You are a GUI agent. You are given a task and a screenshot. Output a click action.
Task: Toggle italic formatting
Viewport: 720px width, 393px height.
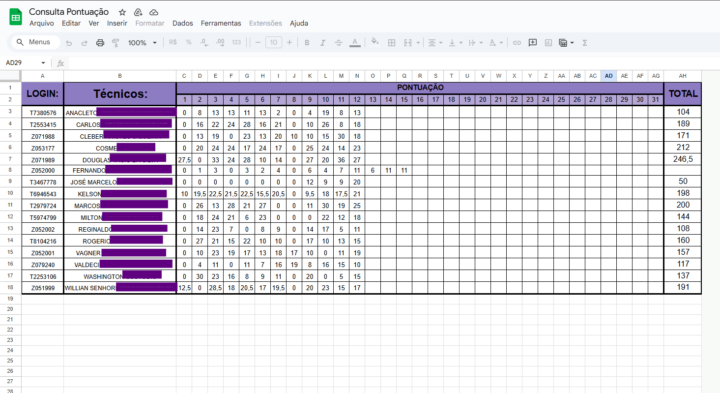pyautogui.click(x=323, y=43)
